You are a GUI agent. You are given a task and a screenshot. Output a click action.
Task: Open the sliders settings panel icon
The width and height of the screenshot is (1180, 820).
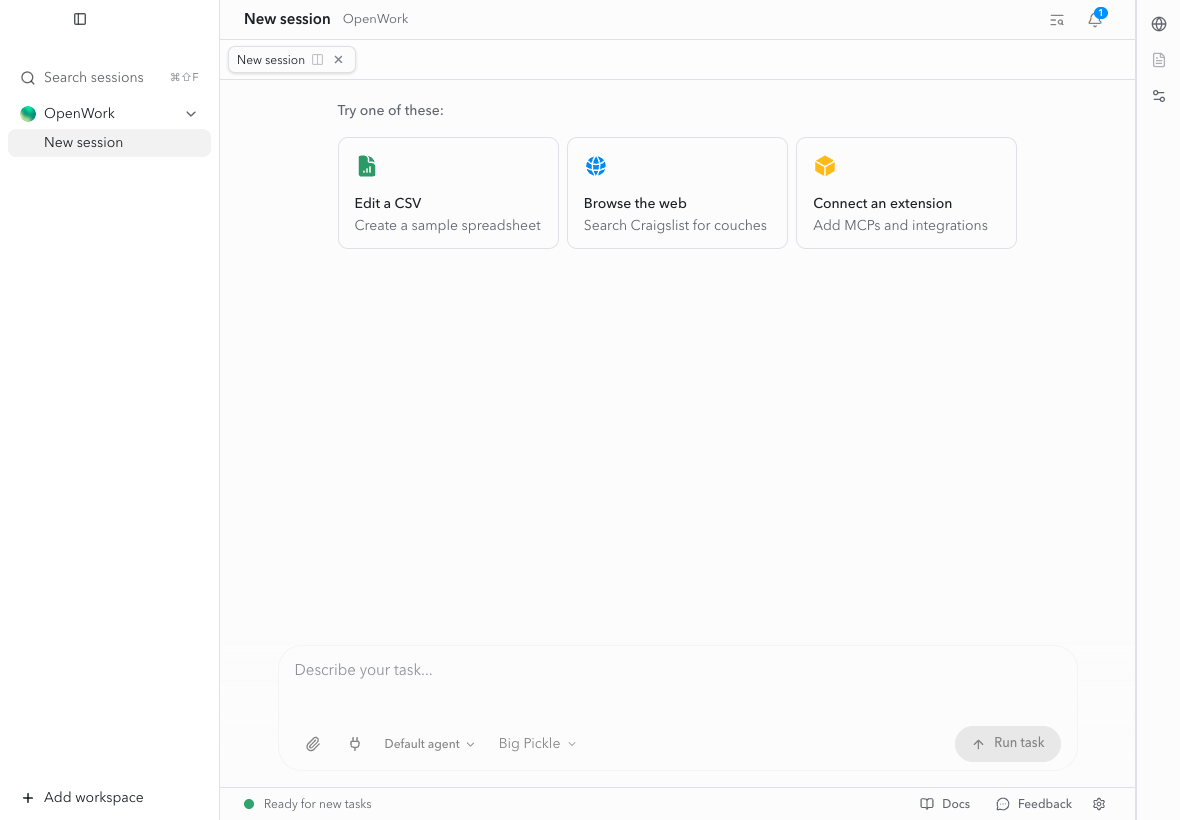(x=1159, y=96)
